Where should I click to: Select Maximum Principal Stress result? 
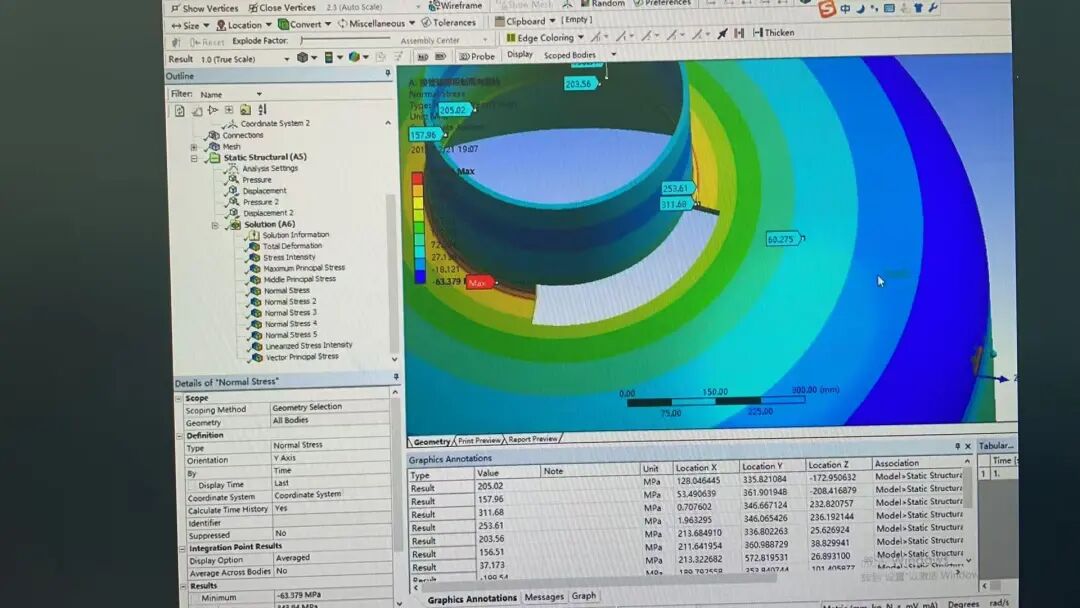[304, 268]
